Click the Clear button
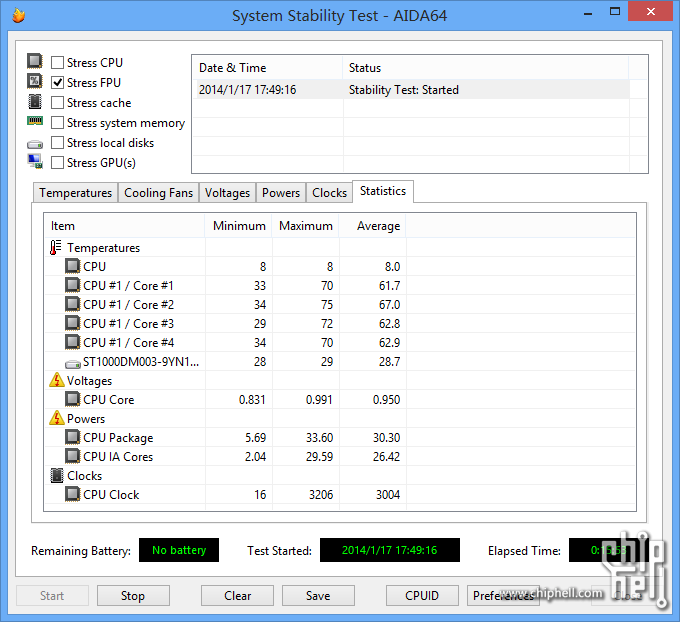This screenshot has width=680, height=622. [x=237, y=596]
